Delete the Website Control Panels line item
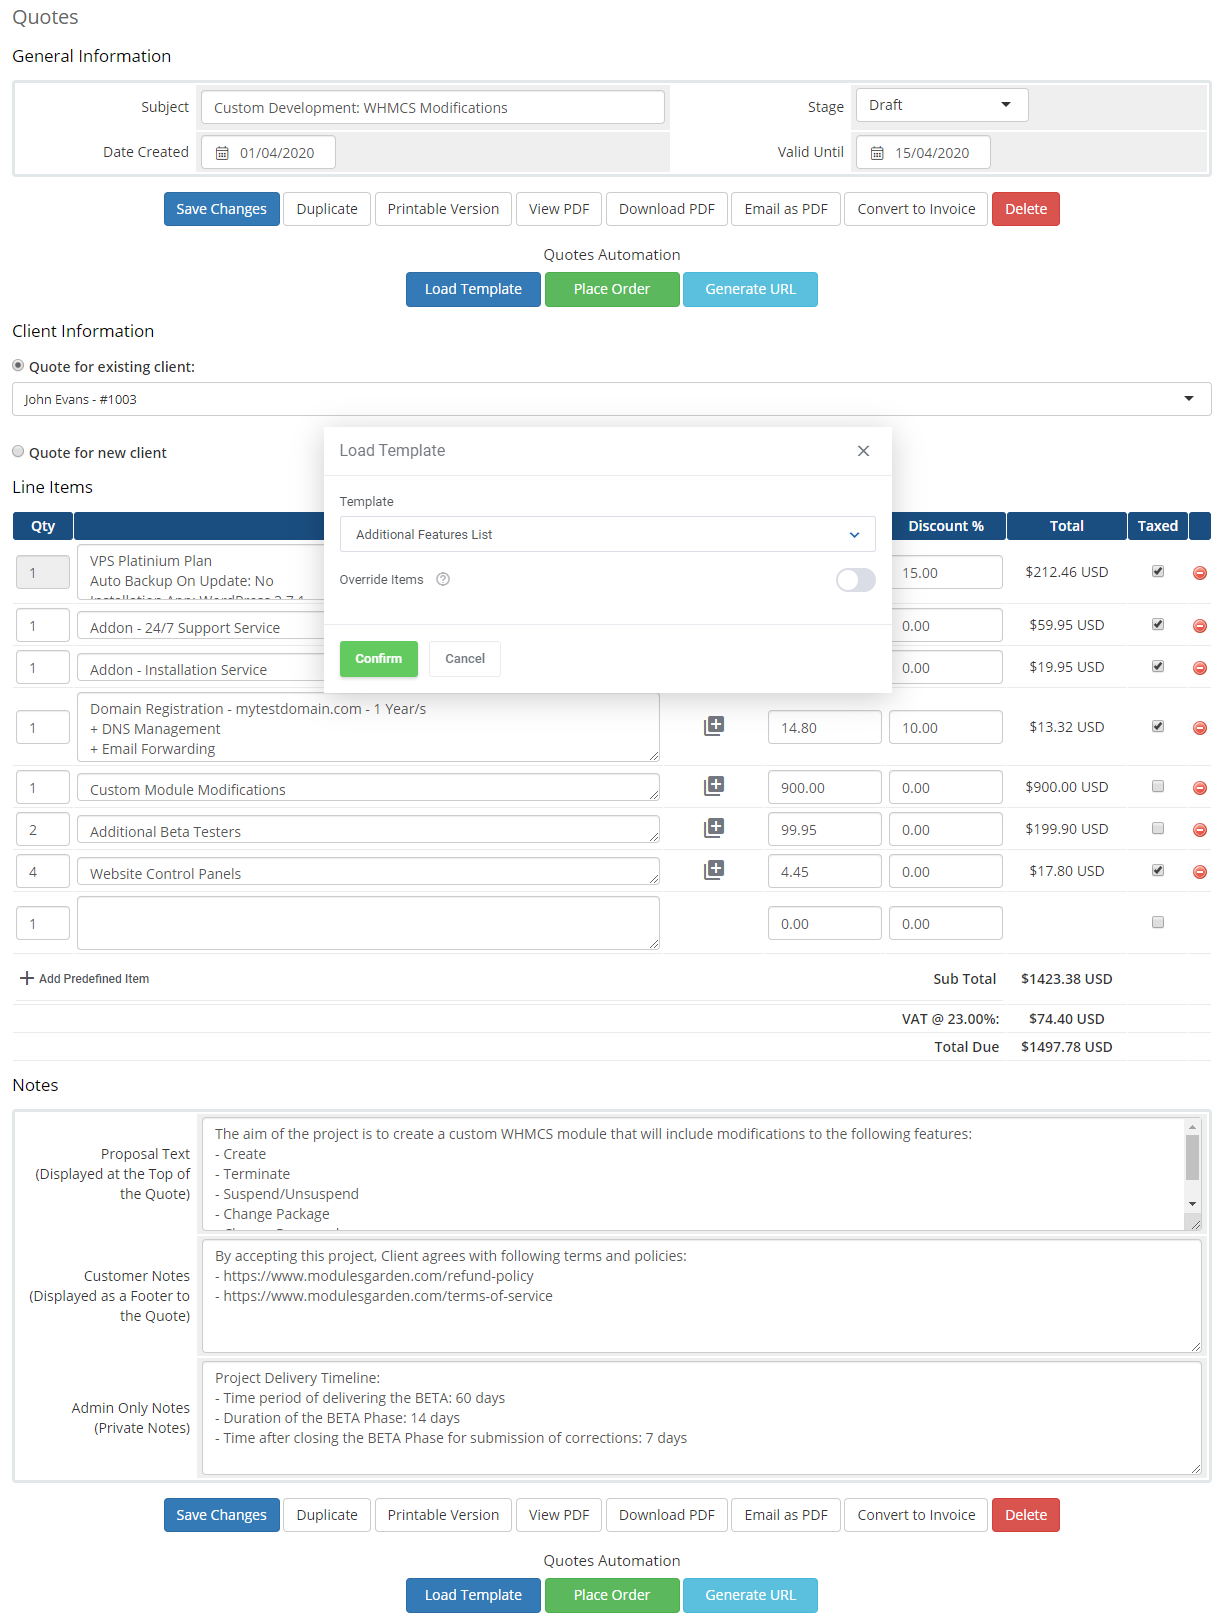 1199,872
